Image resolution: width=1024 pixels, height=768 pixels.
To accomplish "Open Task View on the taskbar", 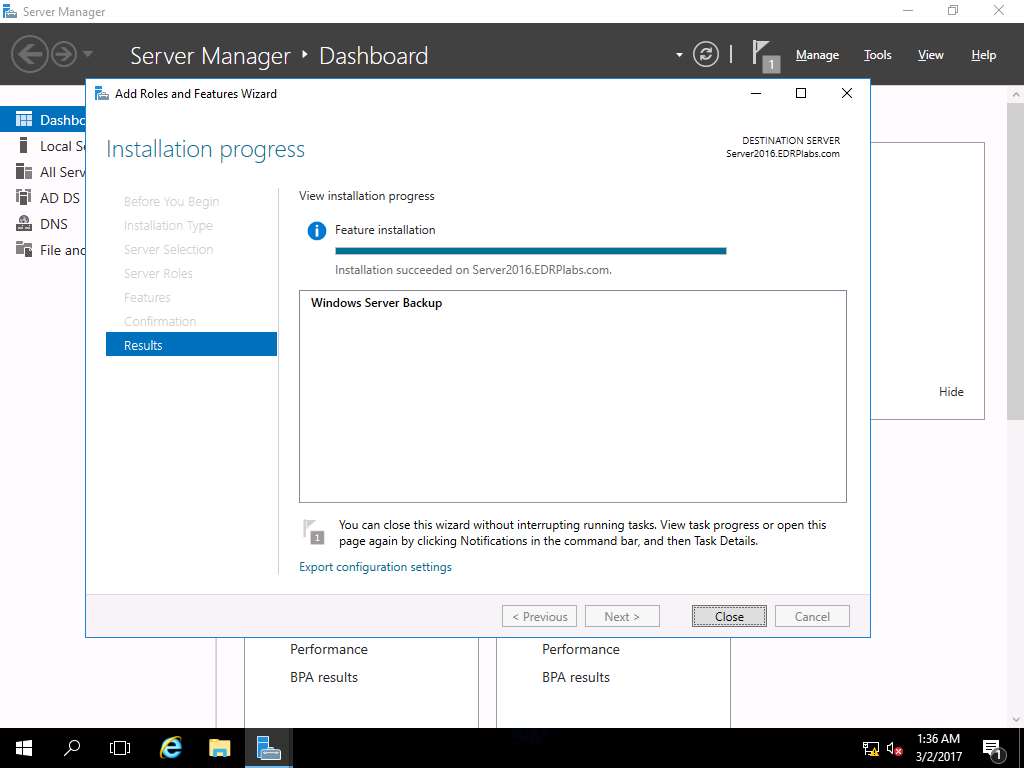I will click(120, 748).
